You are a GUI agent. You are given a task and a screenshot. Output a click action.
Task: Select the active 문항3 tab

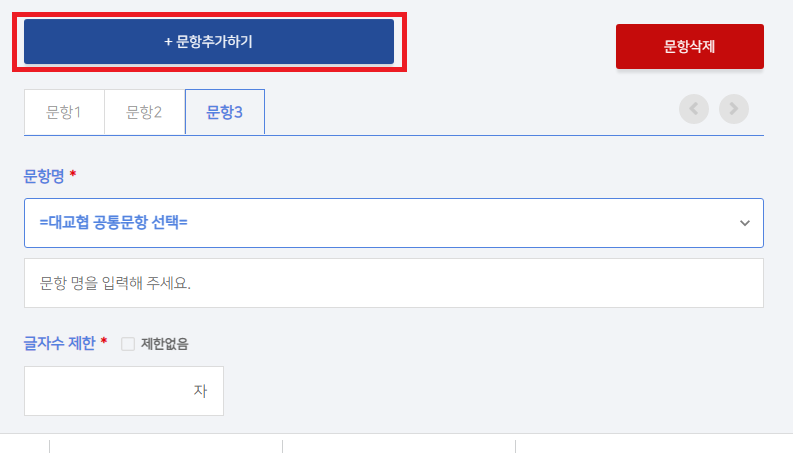pyautogui.click(x=225, y=112)
